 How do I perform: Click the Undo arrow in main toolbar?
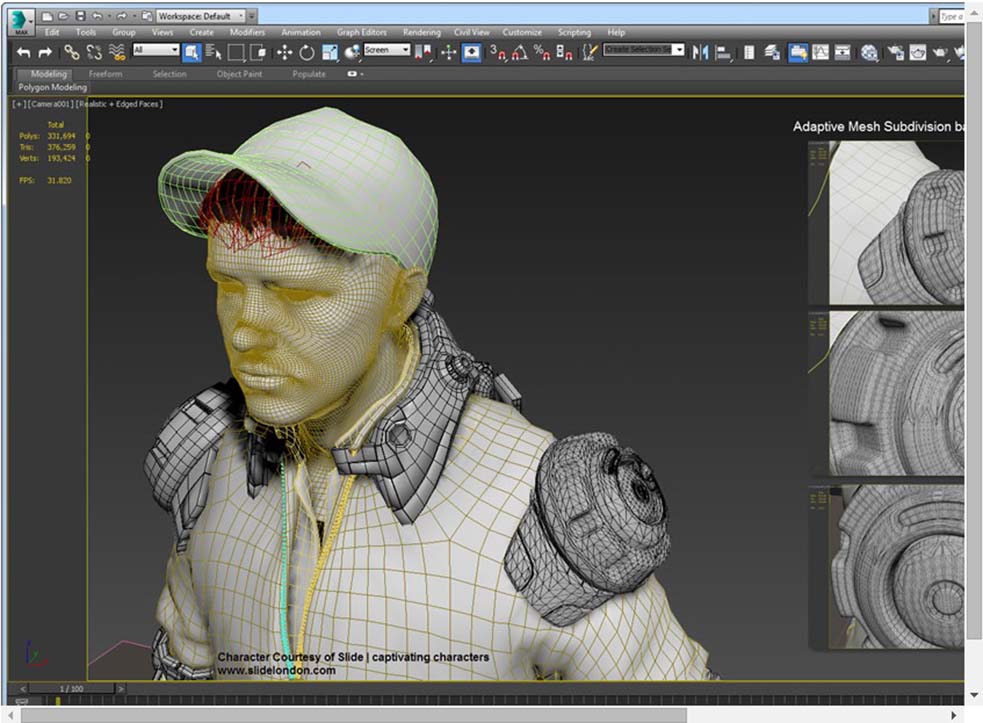pos(24,52)
